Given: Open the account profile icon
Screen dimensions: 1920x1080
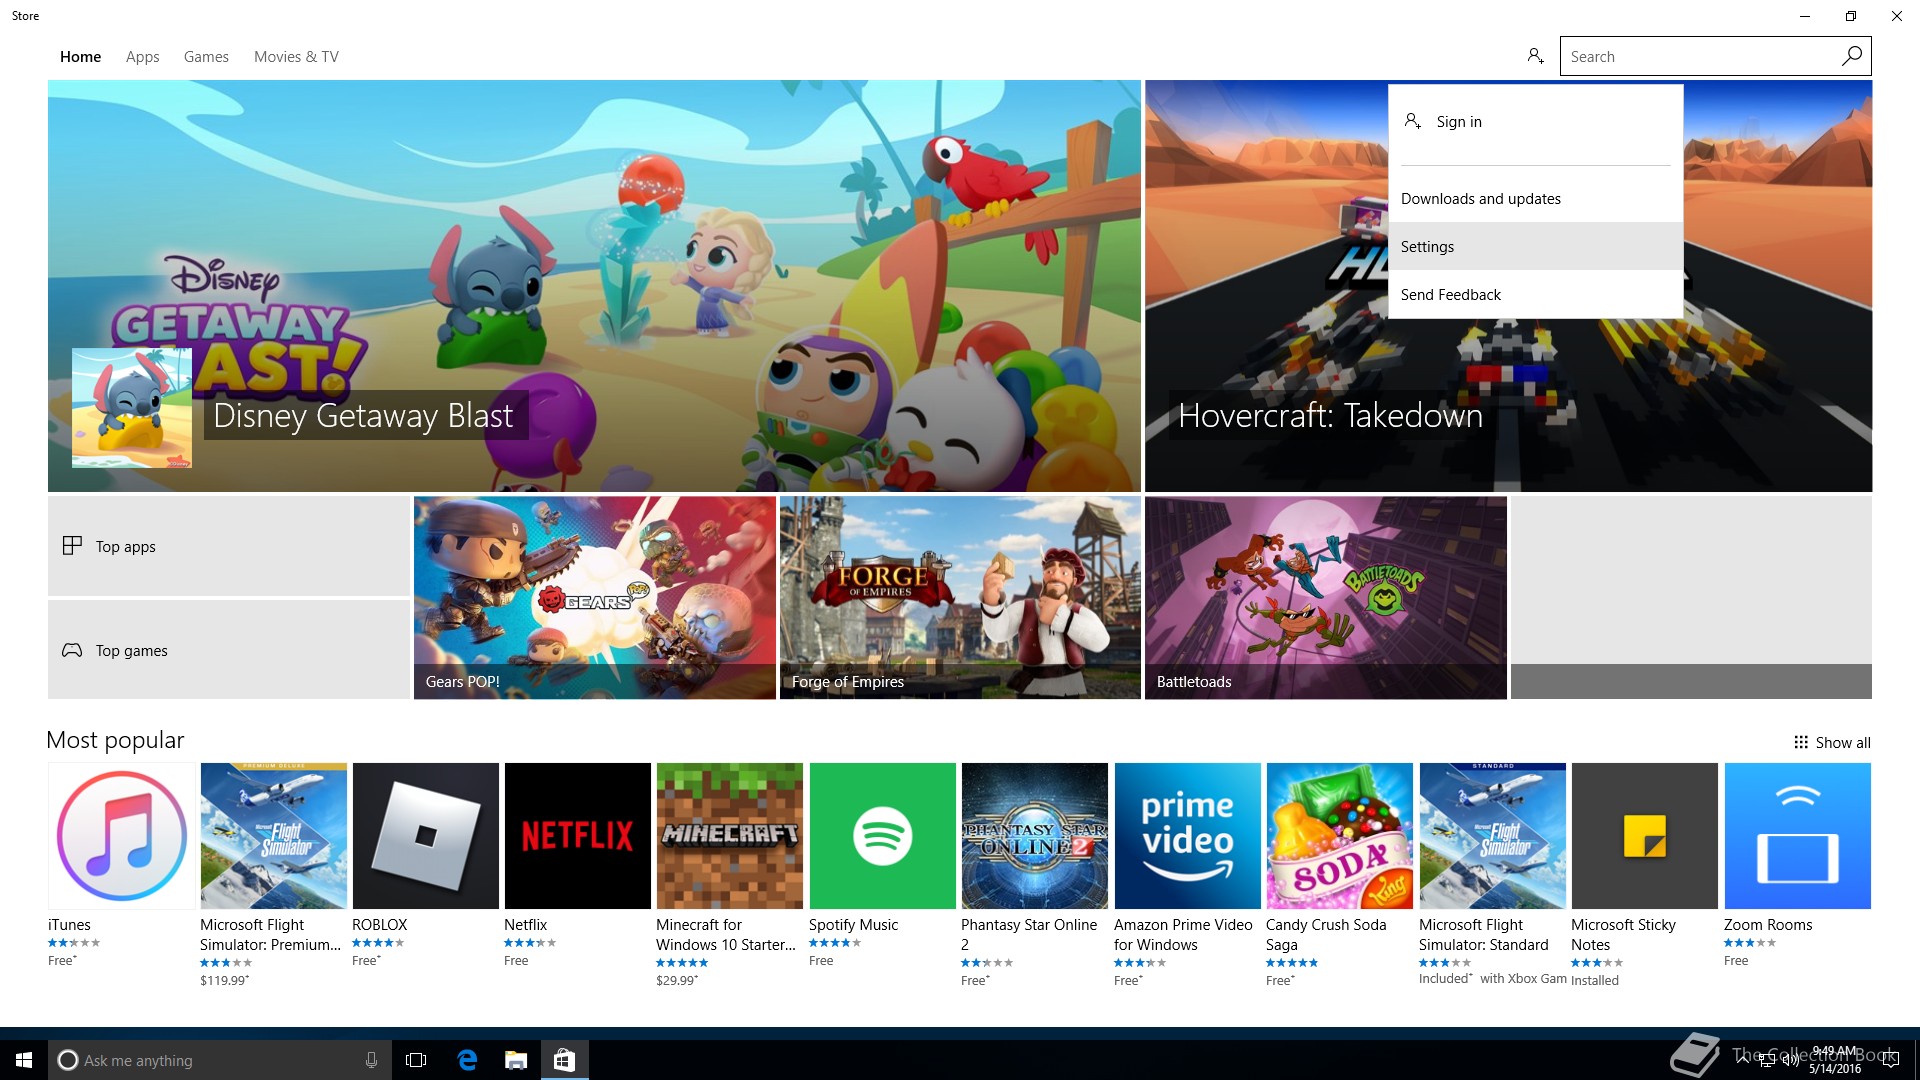Looking at the screenshot, I should pyautogui.click(x=1535, y=56).
